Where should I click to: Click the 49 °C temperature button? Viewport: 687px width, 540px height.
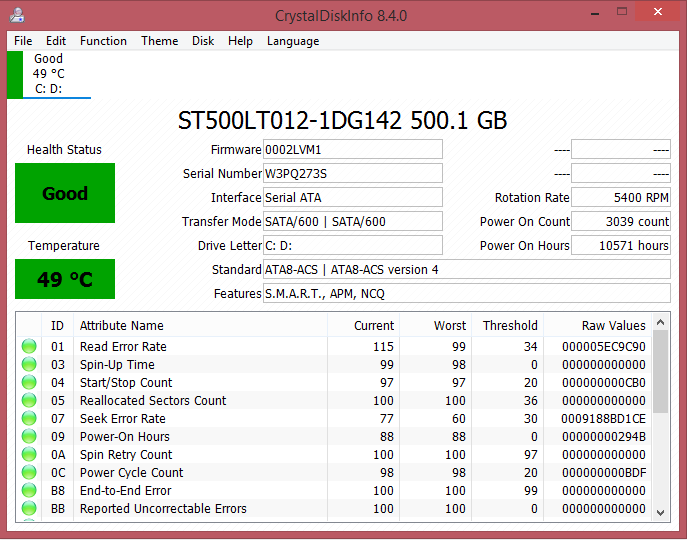tap(65, 279)
